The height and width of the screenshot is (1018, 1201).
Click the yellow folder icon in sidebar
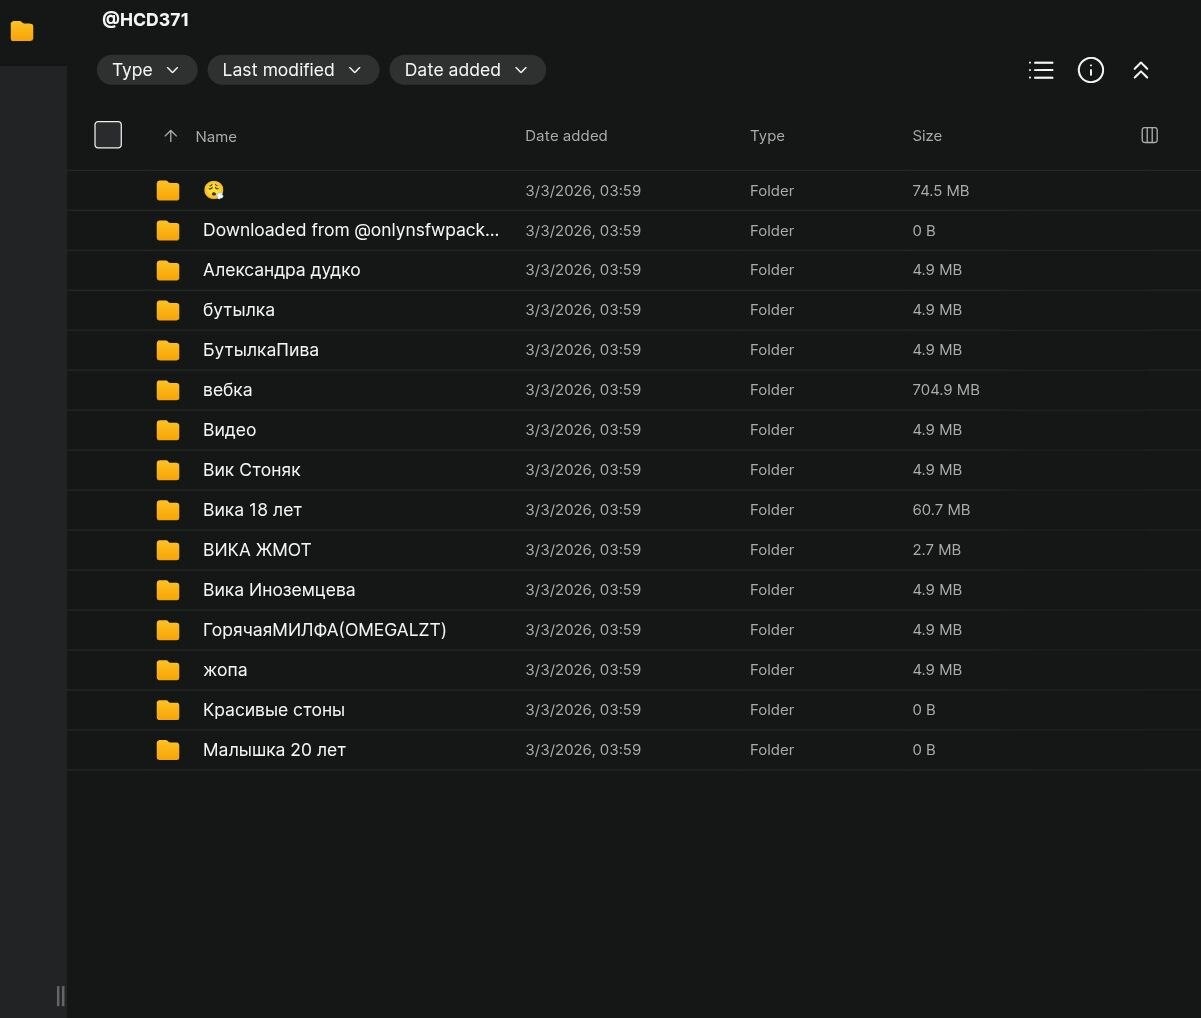[x=22, y=32]
